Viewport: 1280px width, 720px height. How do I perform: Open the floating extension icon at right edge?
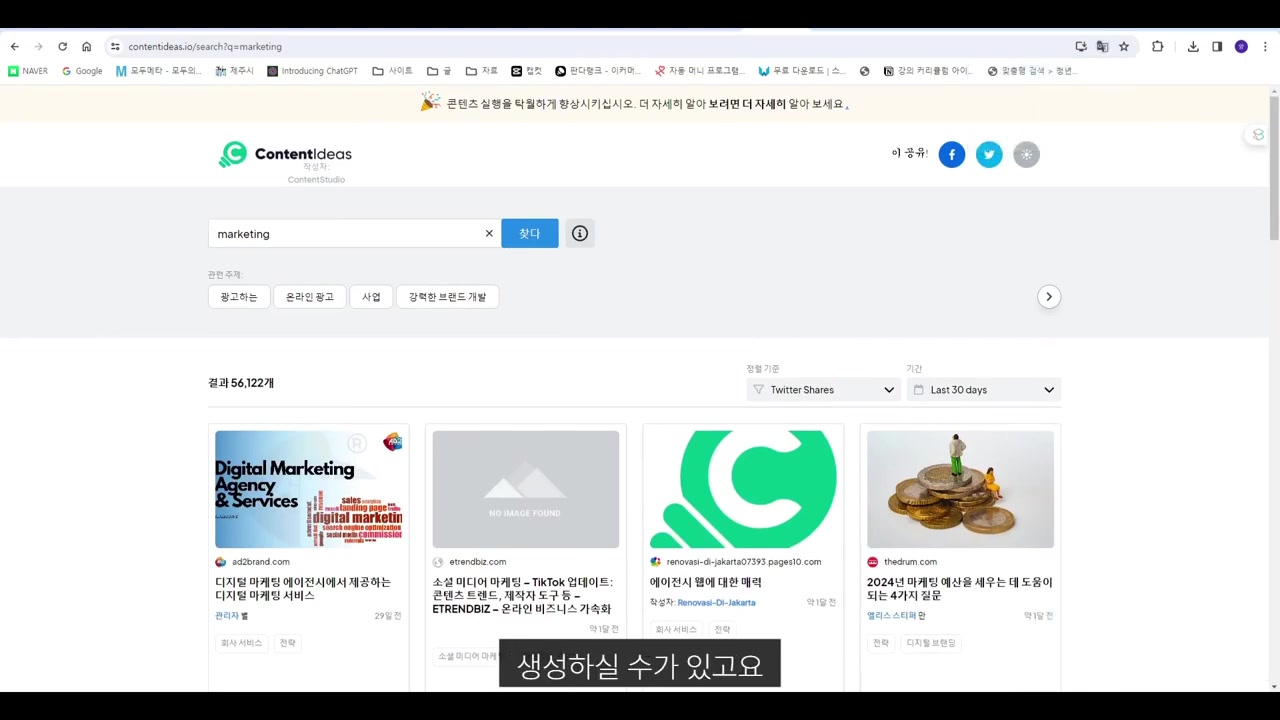click(x=1258, y=135)
